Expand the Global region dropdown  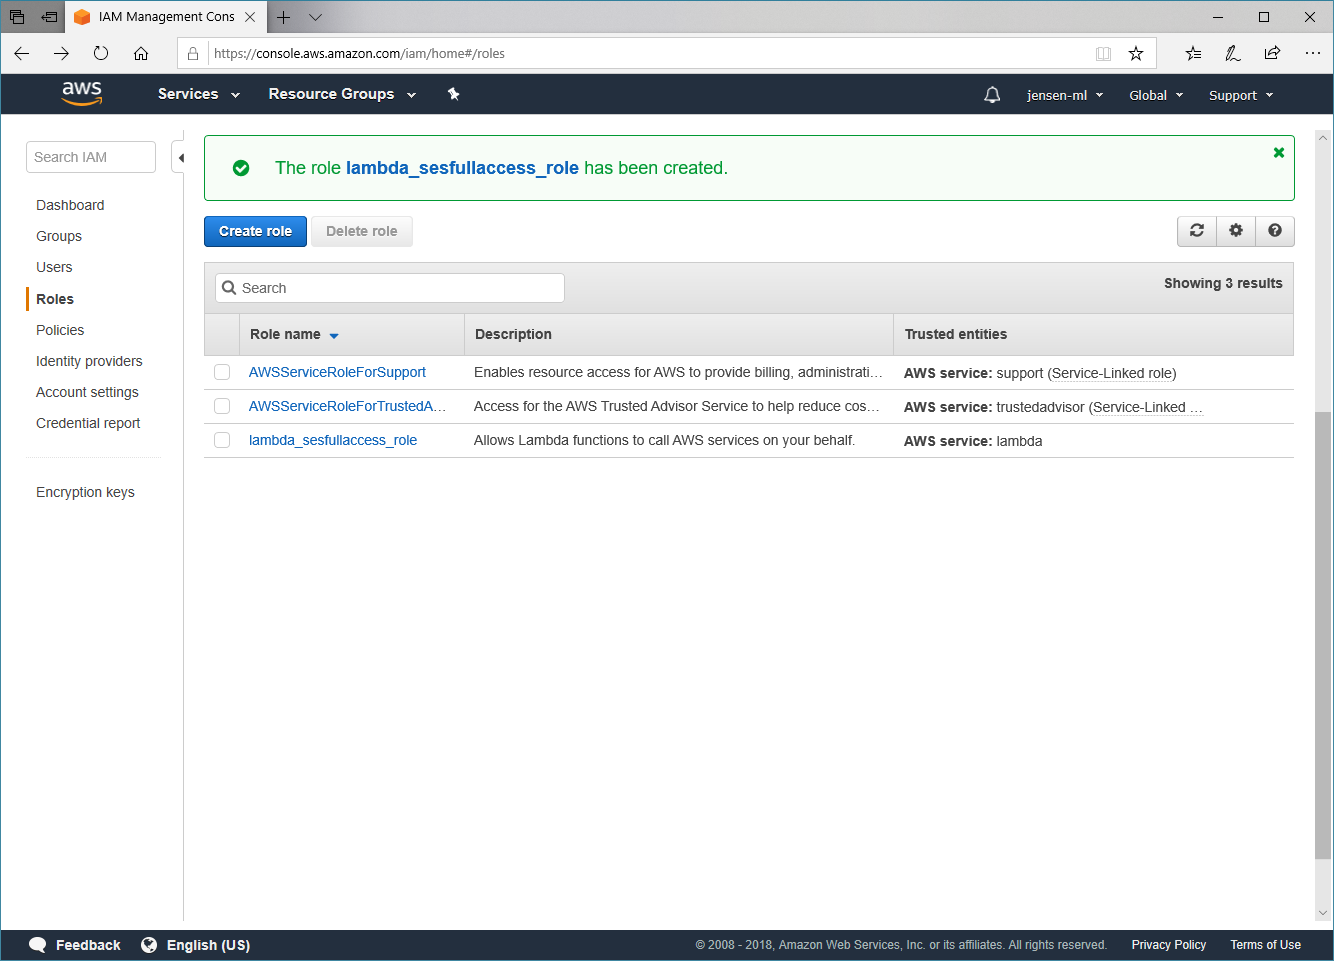1155,95
